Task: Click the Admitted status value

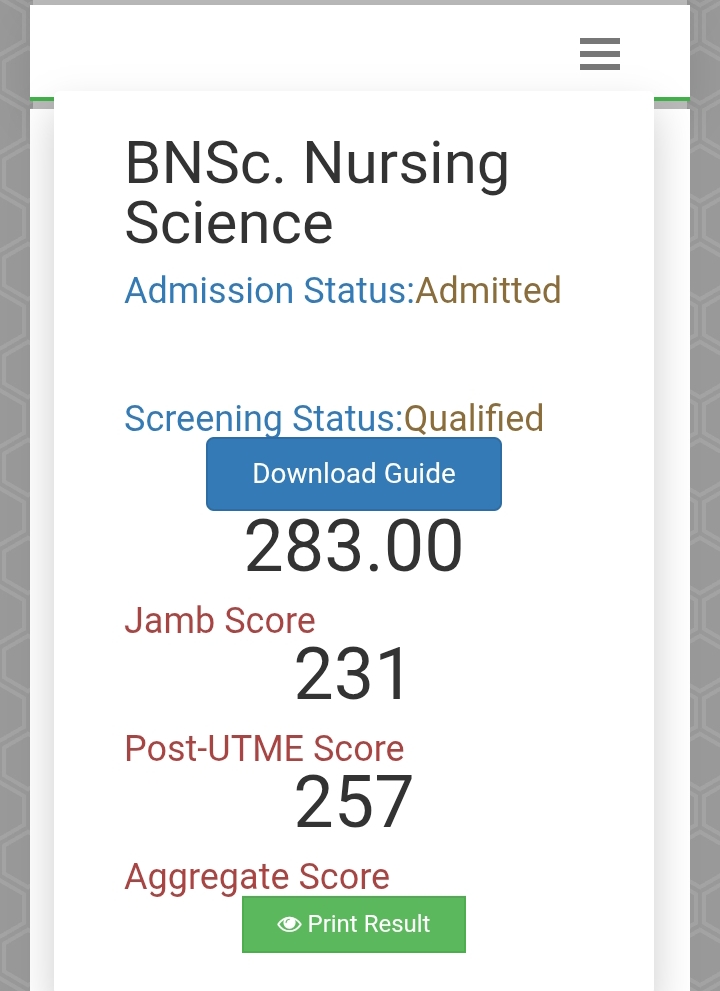Action: coord(488,291)
